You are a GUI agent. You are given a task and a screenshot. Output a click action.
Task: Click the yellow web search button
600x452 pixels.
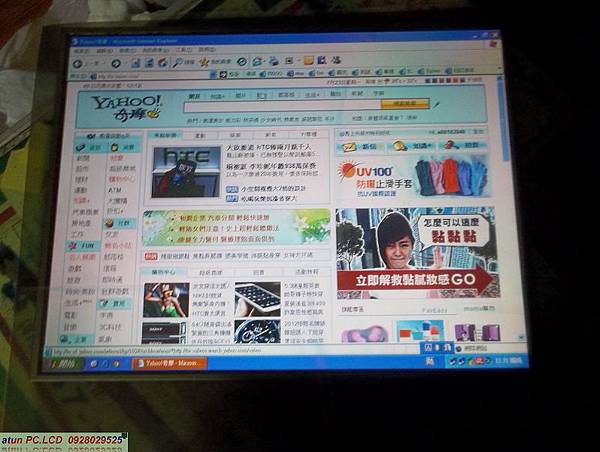[x=406, y=104]
